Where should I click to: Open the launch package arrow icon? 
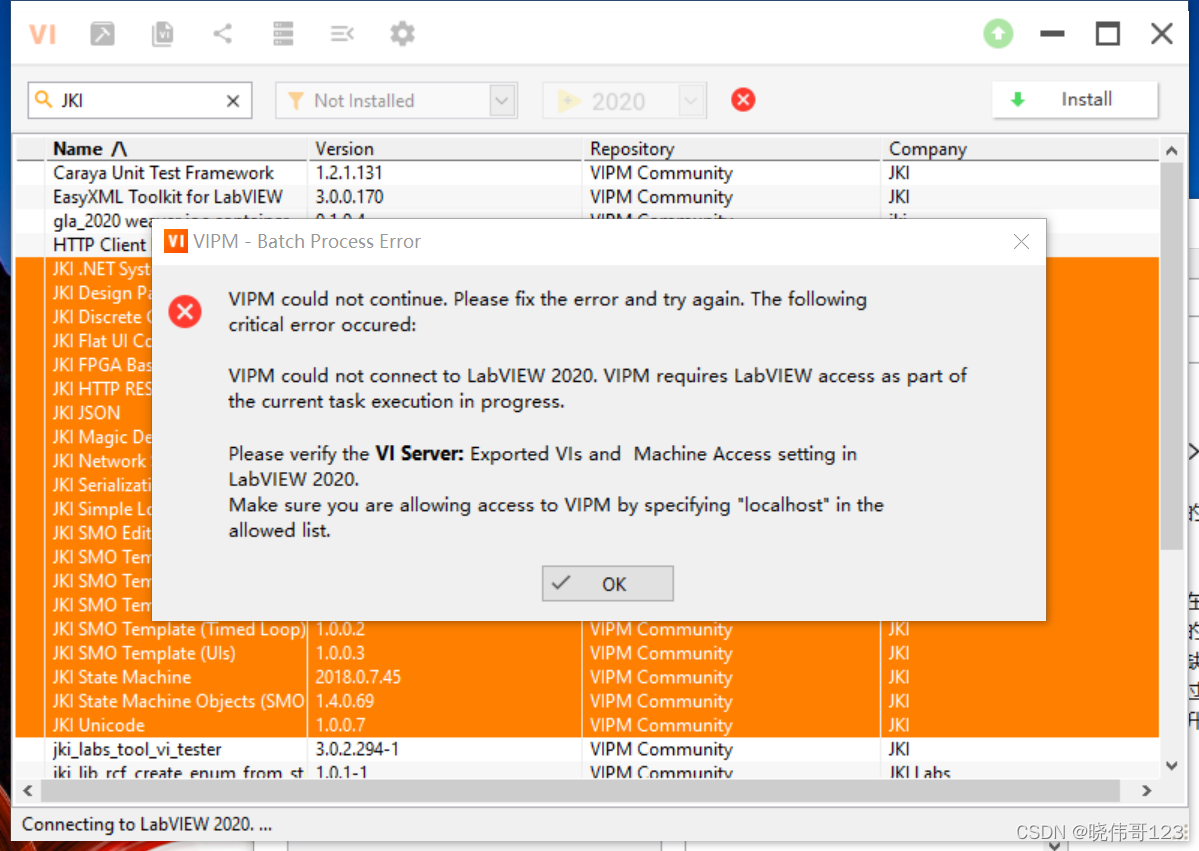pyautogui.click(x=102, y=34)
